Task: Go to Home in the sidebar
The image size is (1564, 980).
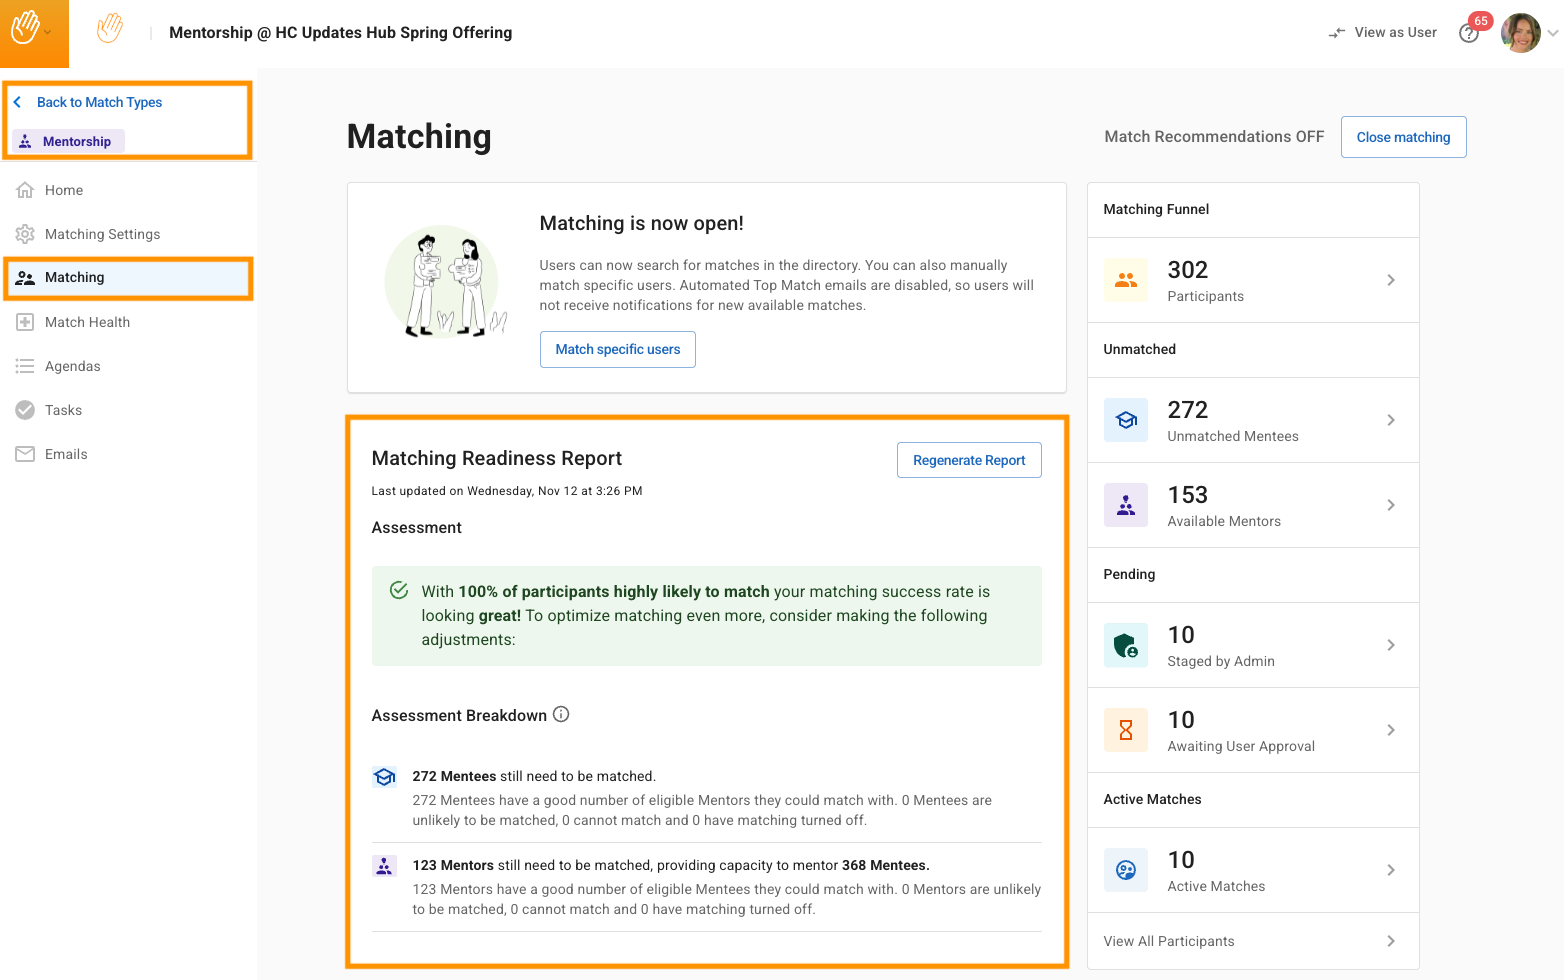Action: (63, 190)
